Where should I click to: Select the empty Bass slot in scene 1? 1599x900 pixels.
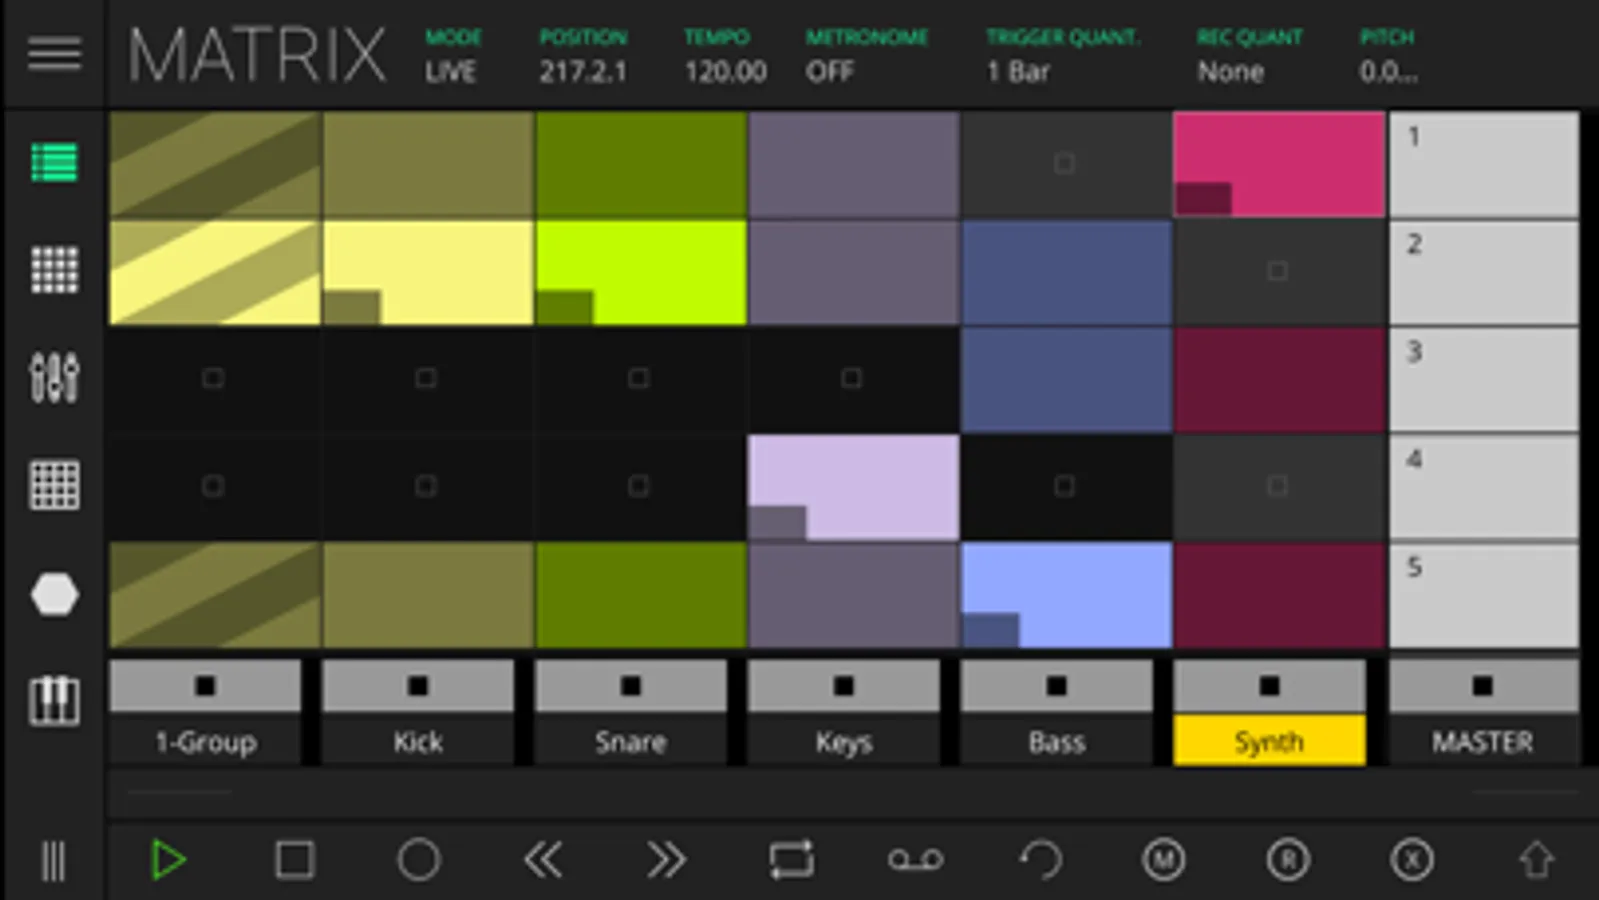tap(1066, 164)
